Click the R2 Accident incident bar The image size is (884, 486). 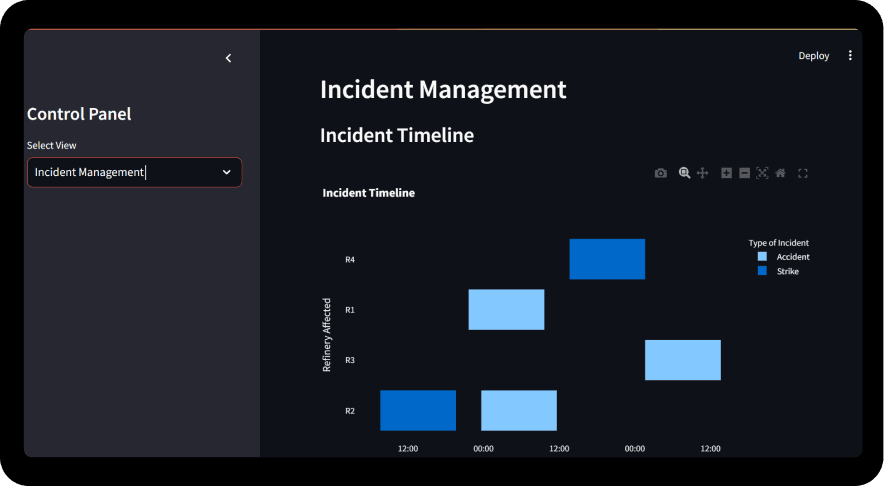click(x=519, y=410)
